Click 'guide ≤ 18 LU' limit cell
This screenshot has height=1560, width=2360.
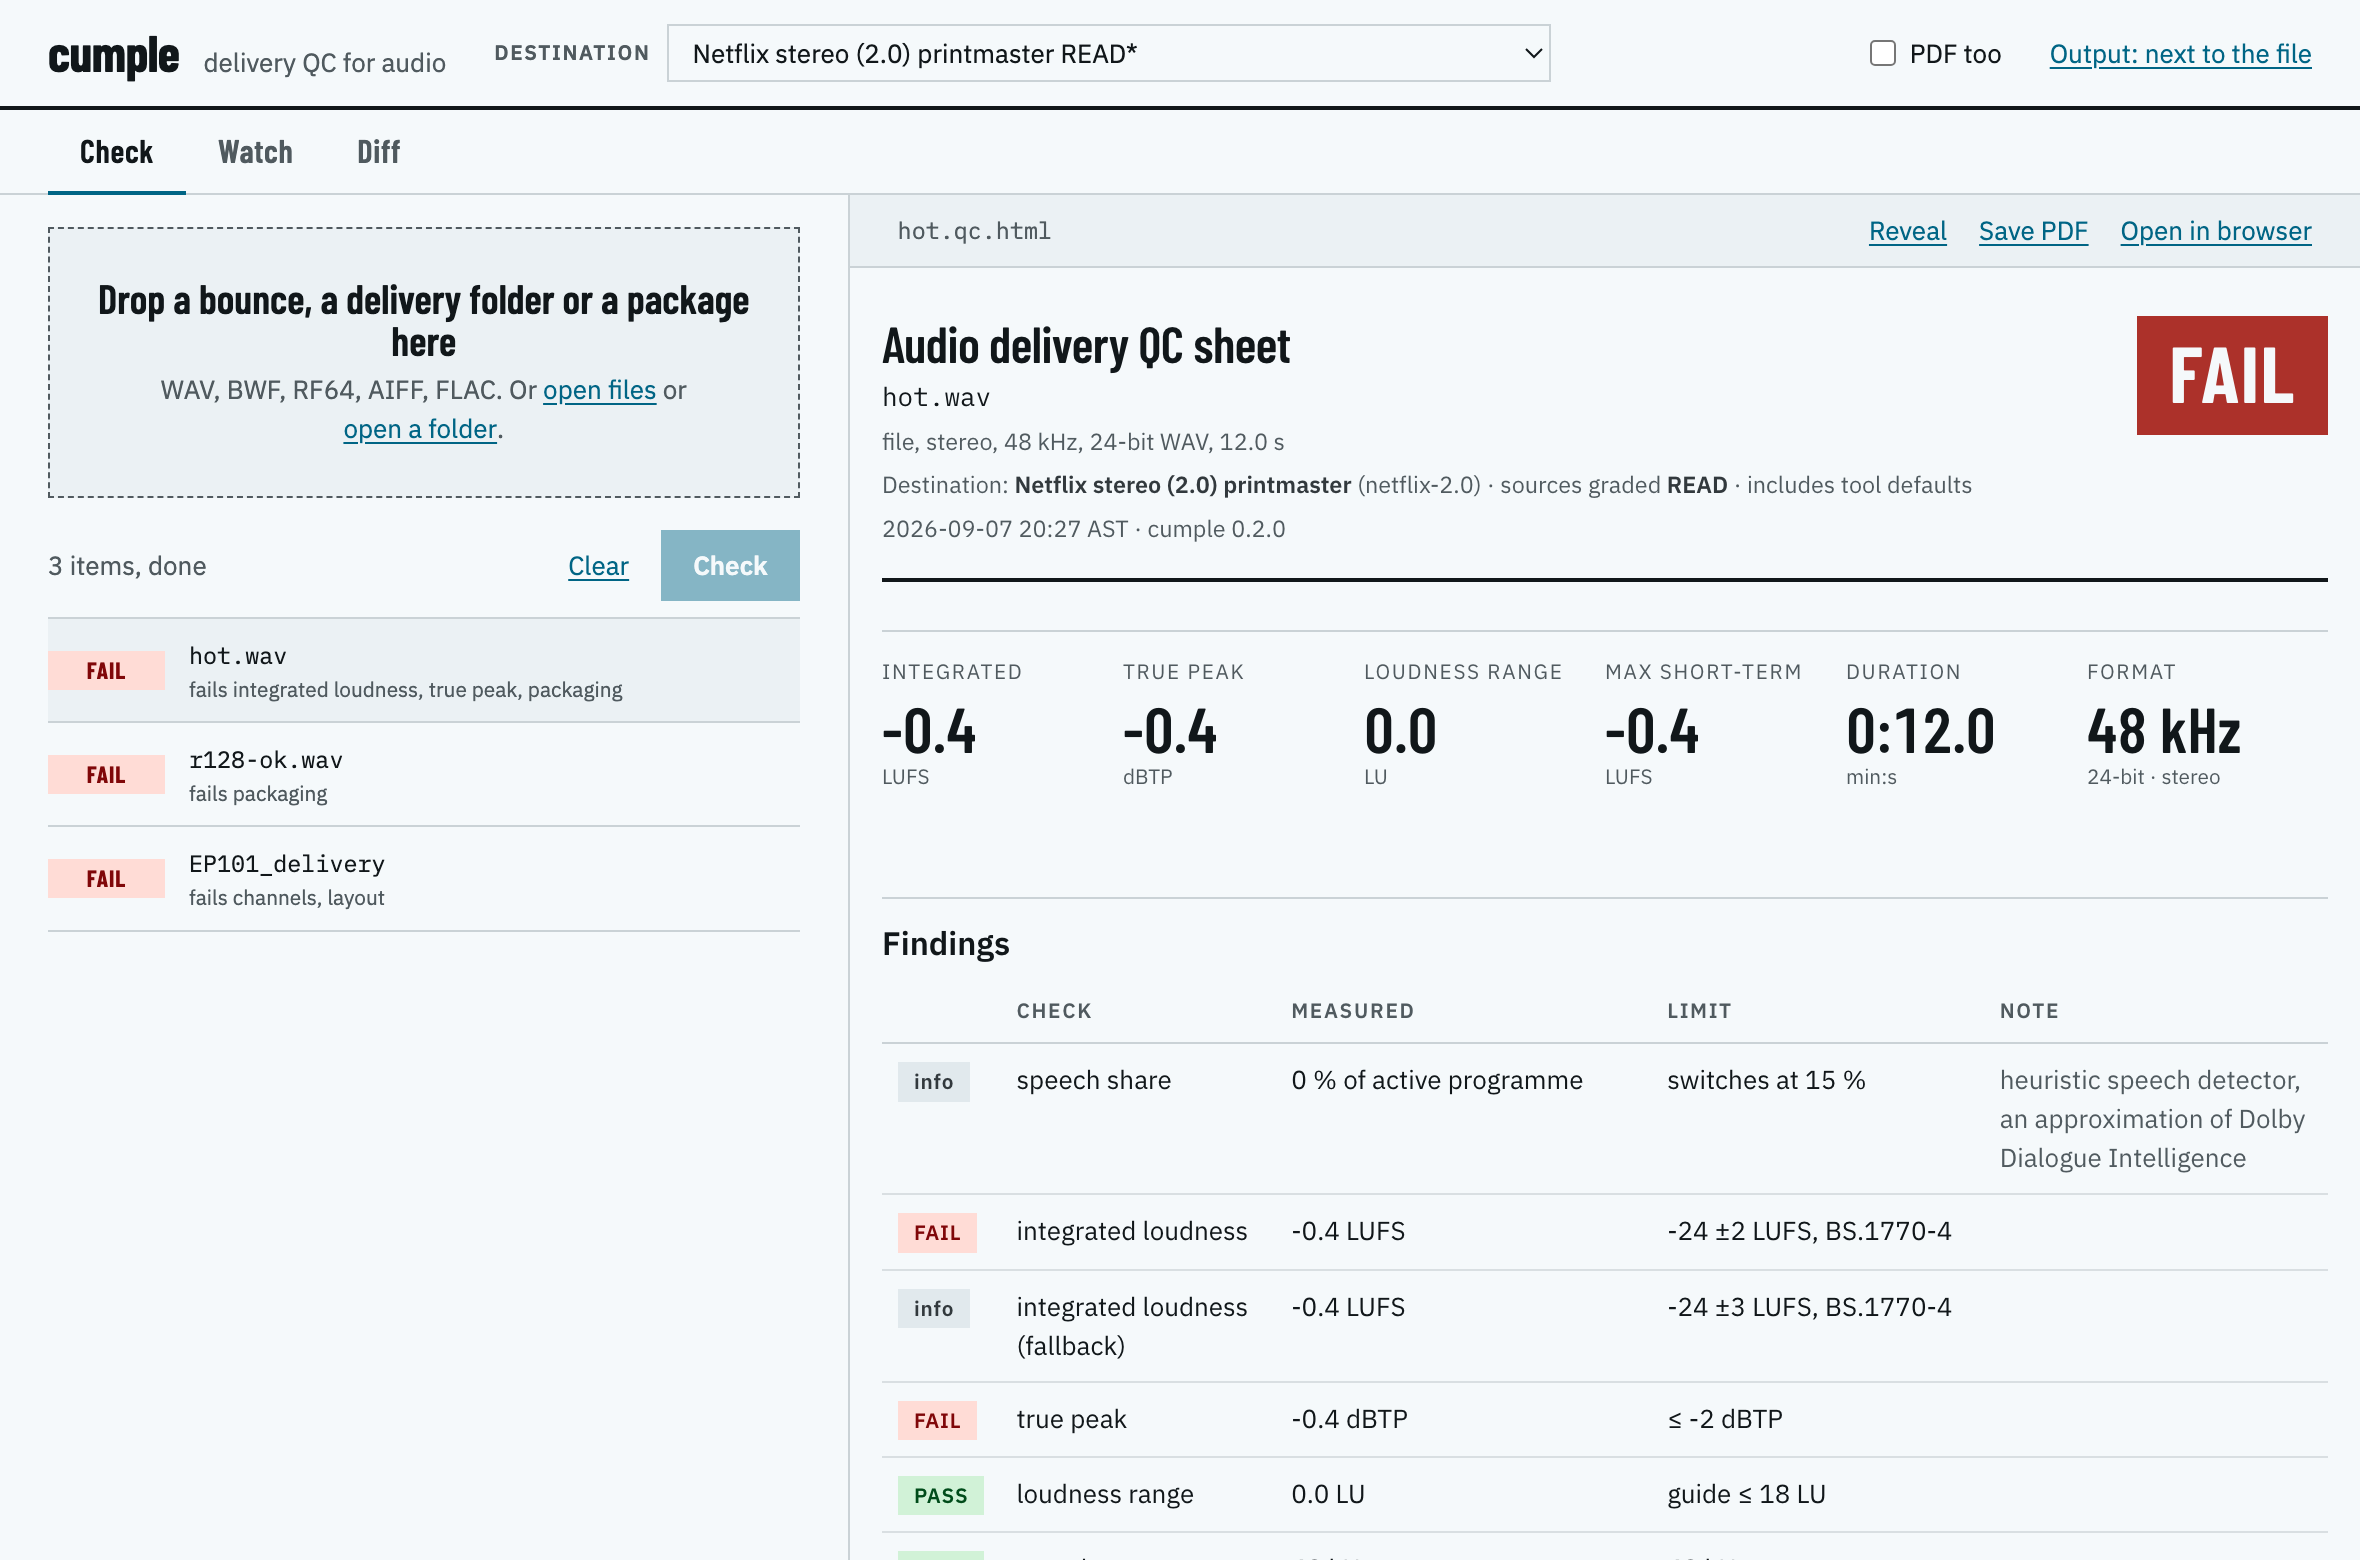[1746, 1494]
